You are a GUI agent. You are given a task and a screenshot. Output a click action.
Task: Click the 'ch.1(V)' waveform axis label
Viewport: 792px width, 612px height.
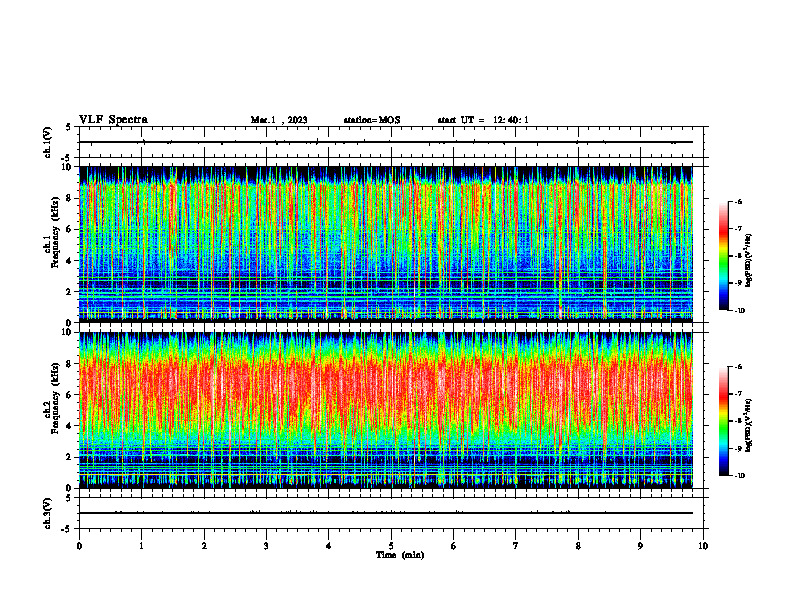pyautogui.click(x=48, y=142)
